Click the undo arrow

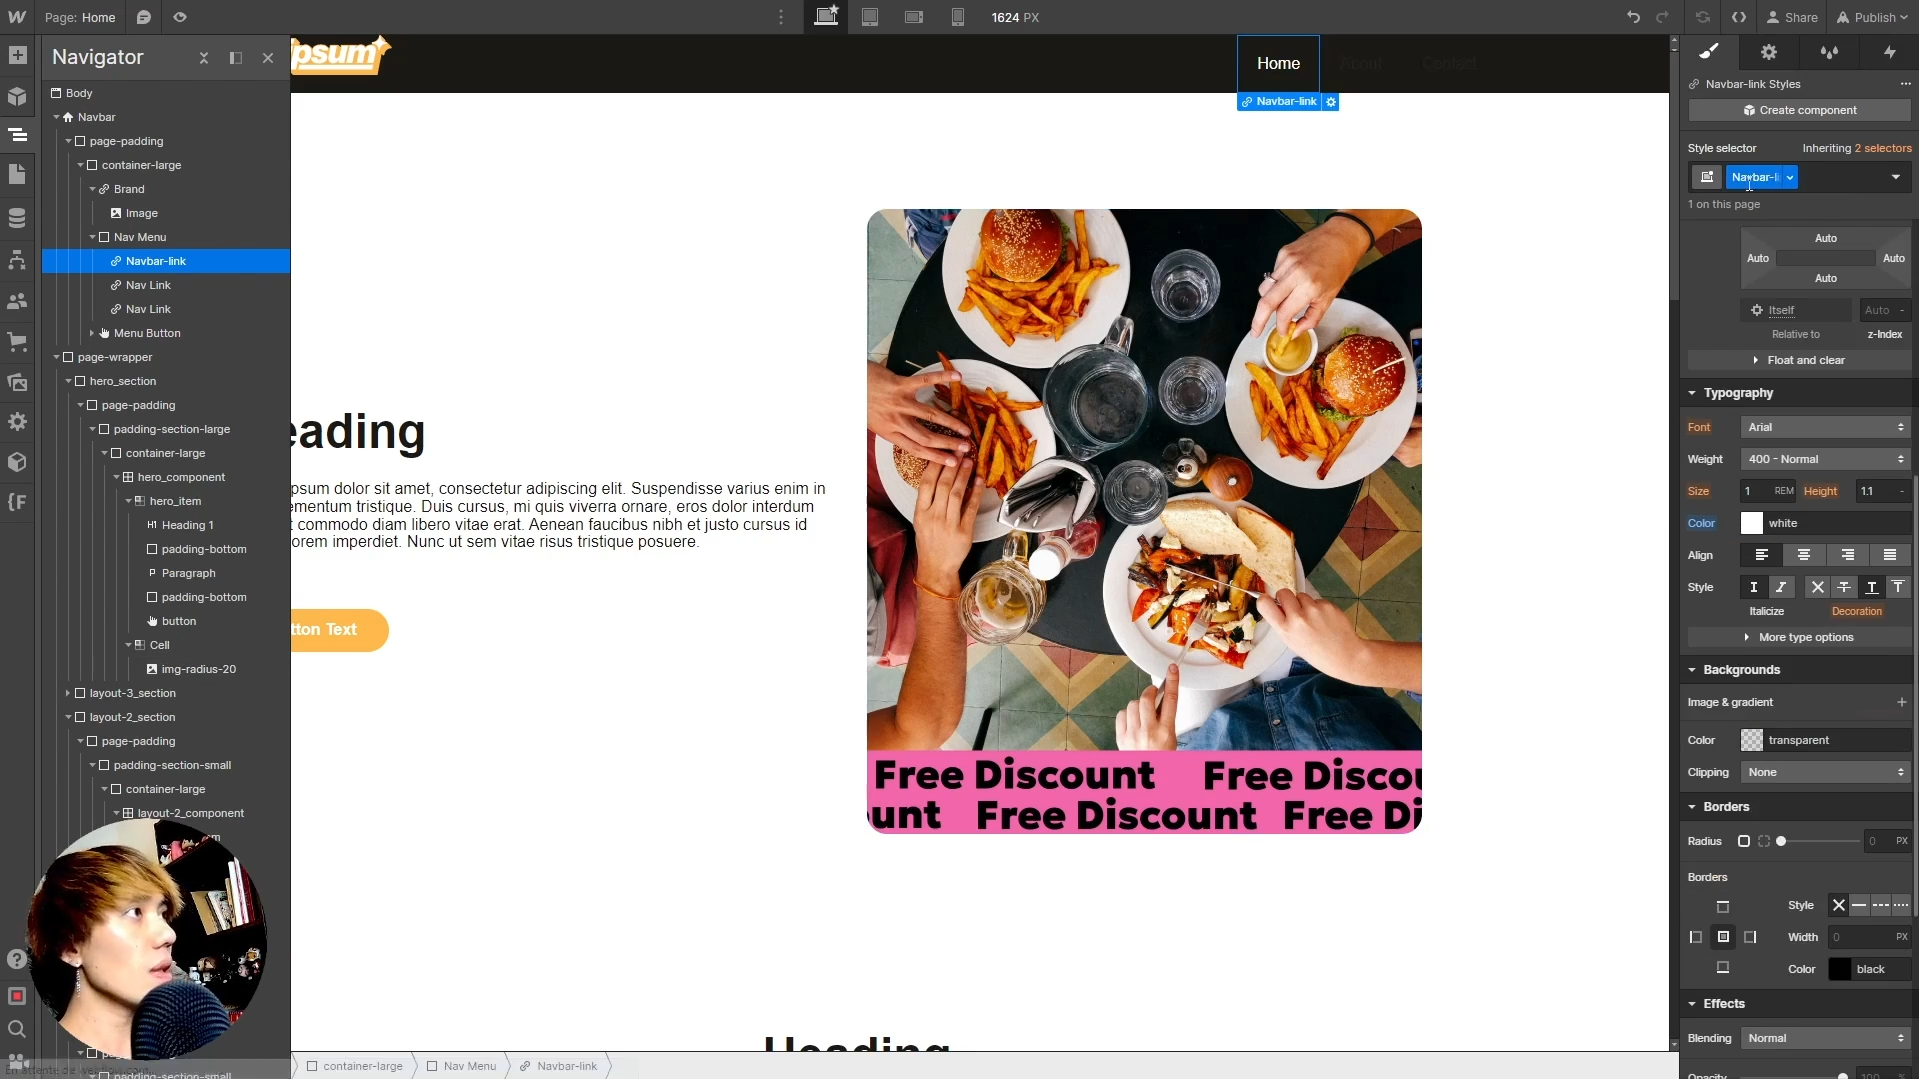[1633, 17]
